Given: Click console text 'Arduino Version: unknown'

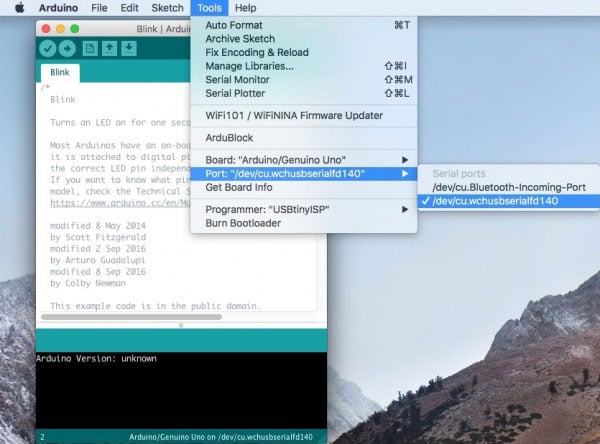Looking at the screenshot, I should [x=96, y=359].
